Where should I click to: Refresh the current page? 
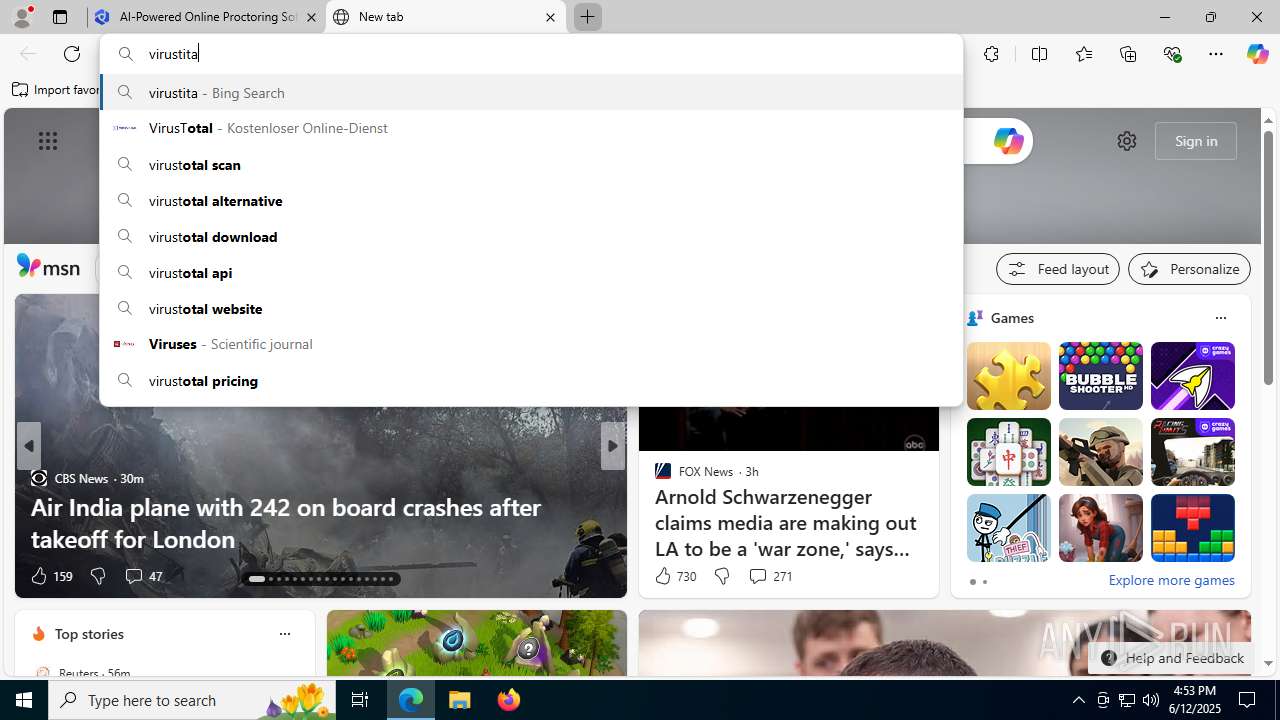tap(72, 54)
